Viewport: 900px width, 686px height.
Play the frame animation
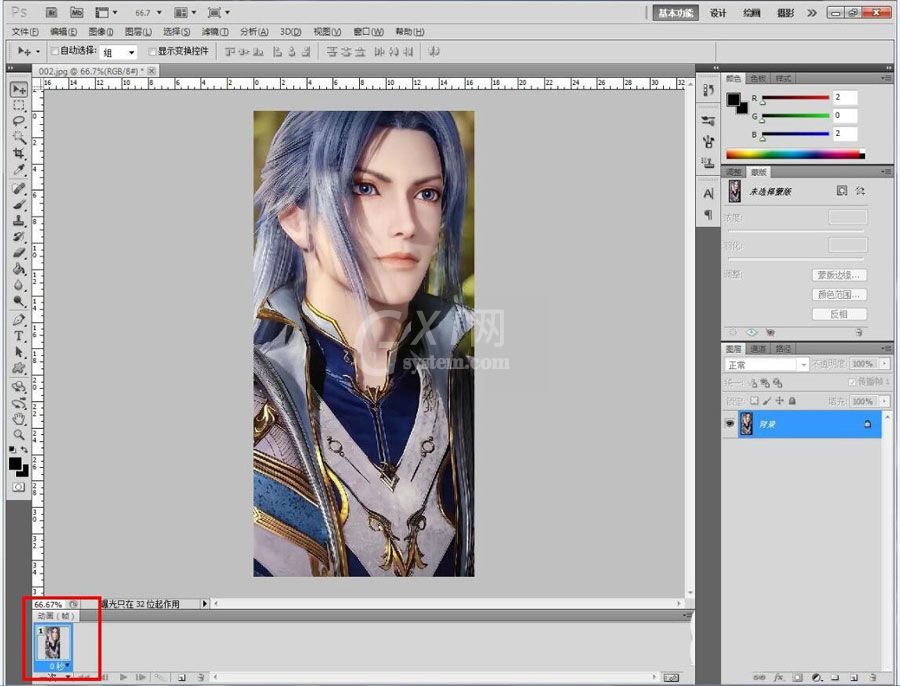[x=123, y=677]
